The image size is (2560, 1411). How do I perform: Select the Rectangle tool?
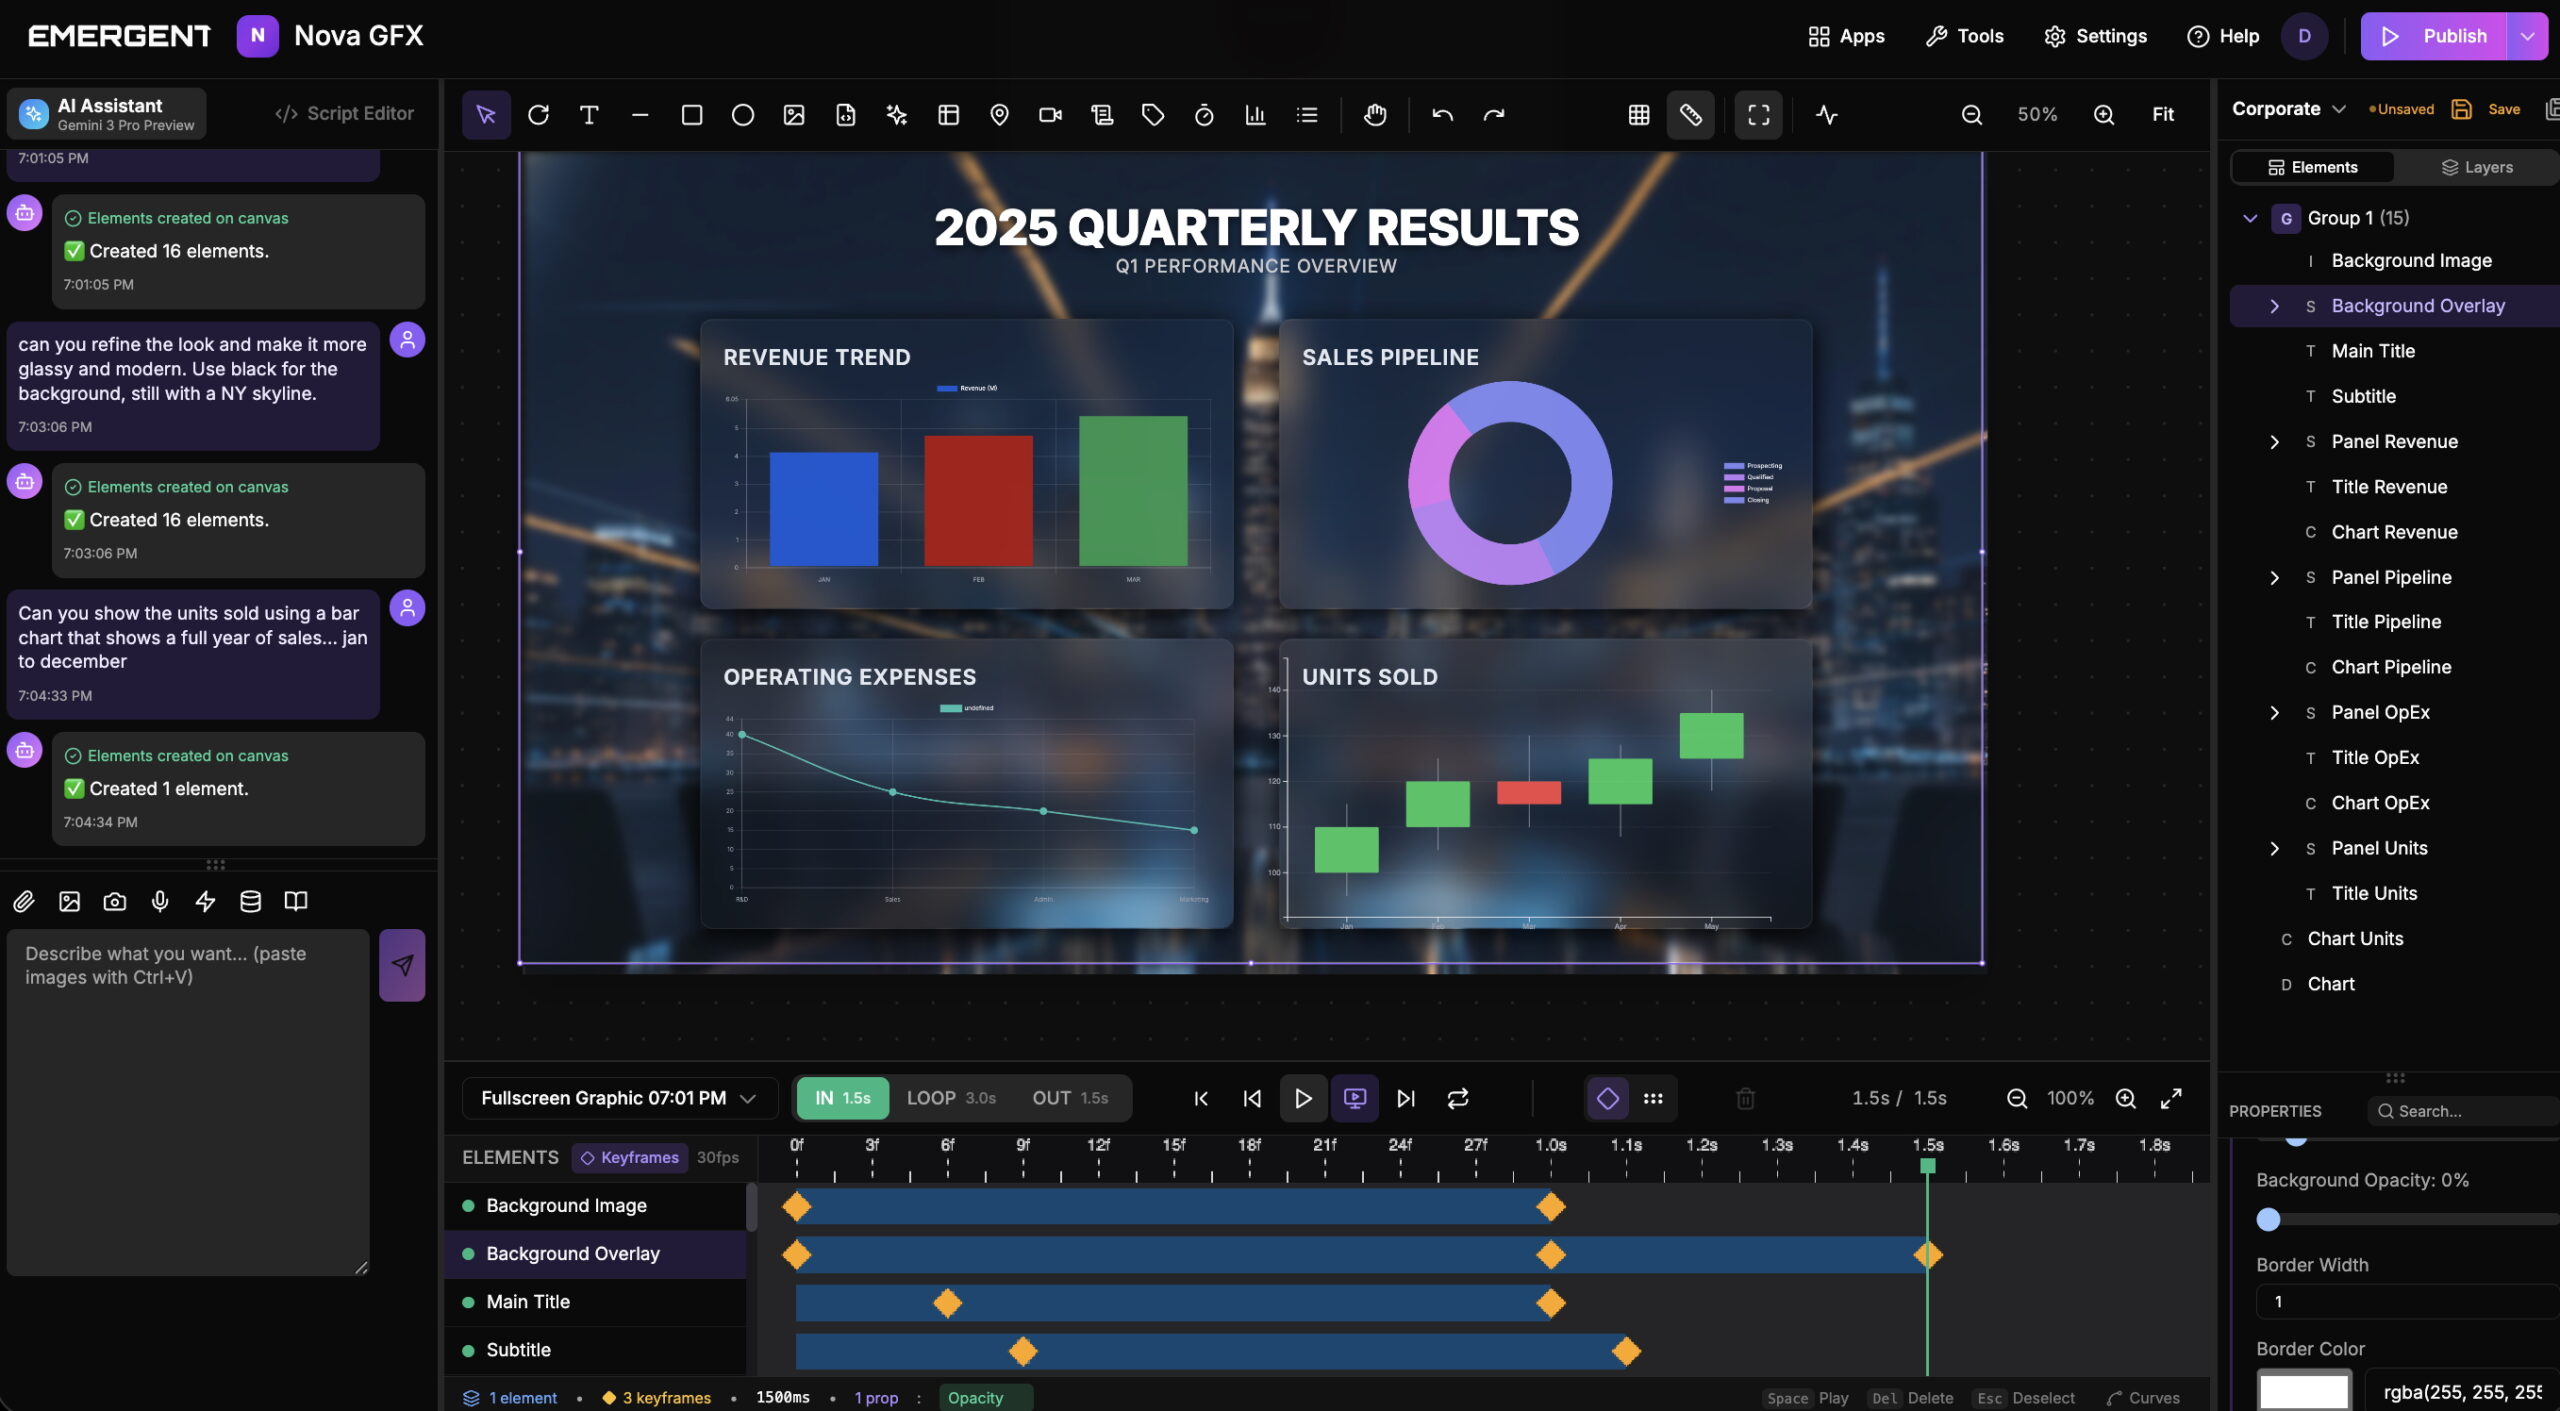pos(691,114)
